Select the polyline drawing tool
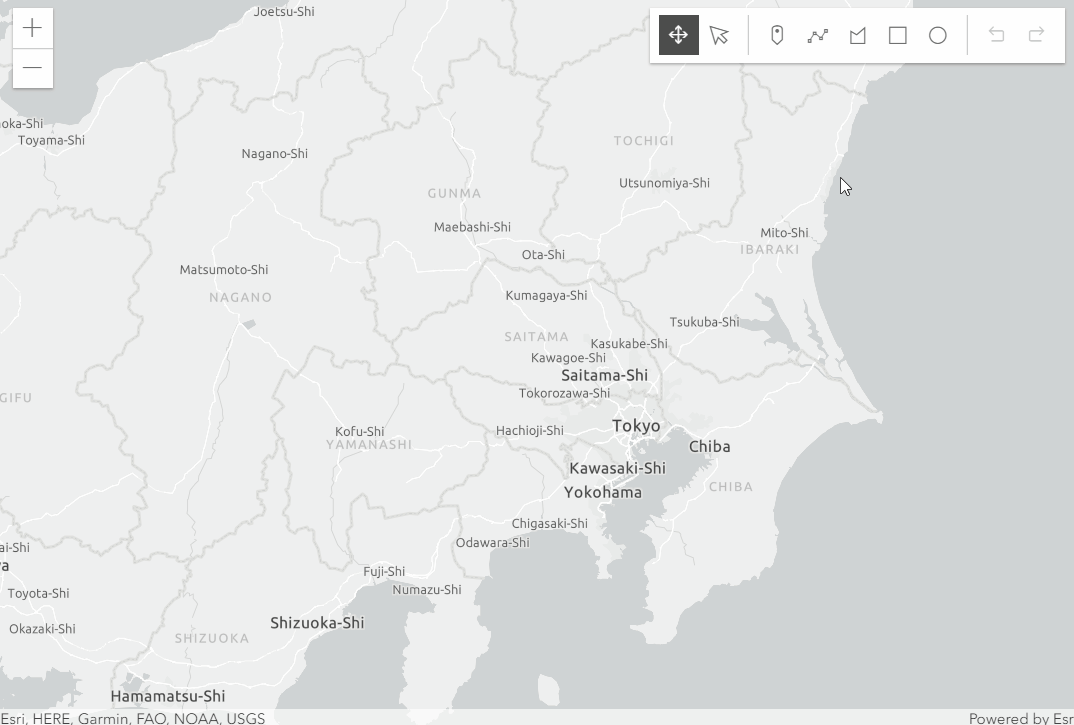 (817, 35)
